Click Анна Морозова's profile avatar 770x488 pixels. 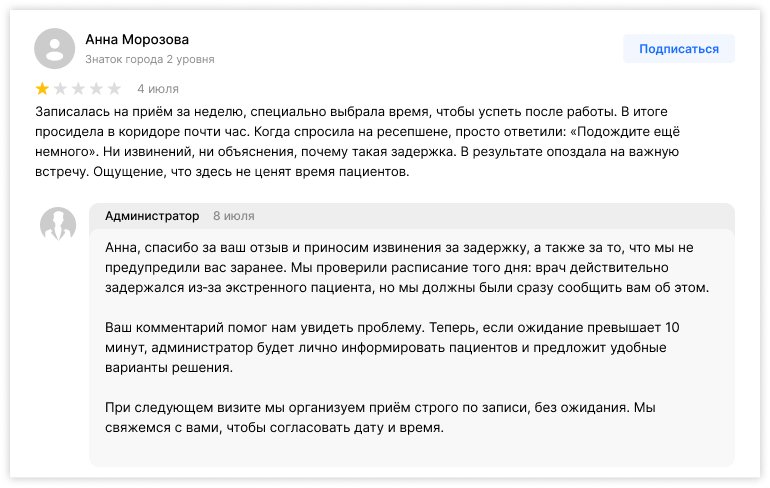click(x=55, y=48)
